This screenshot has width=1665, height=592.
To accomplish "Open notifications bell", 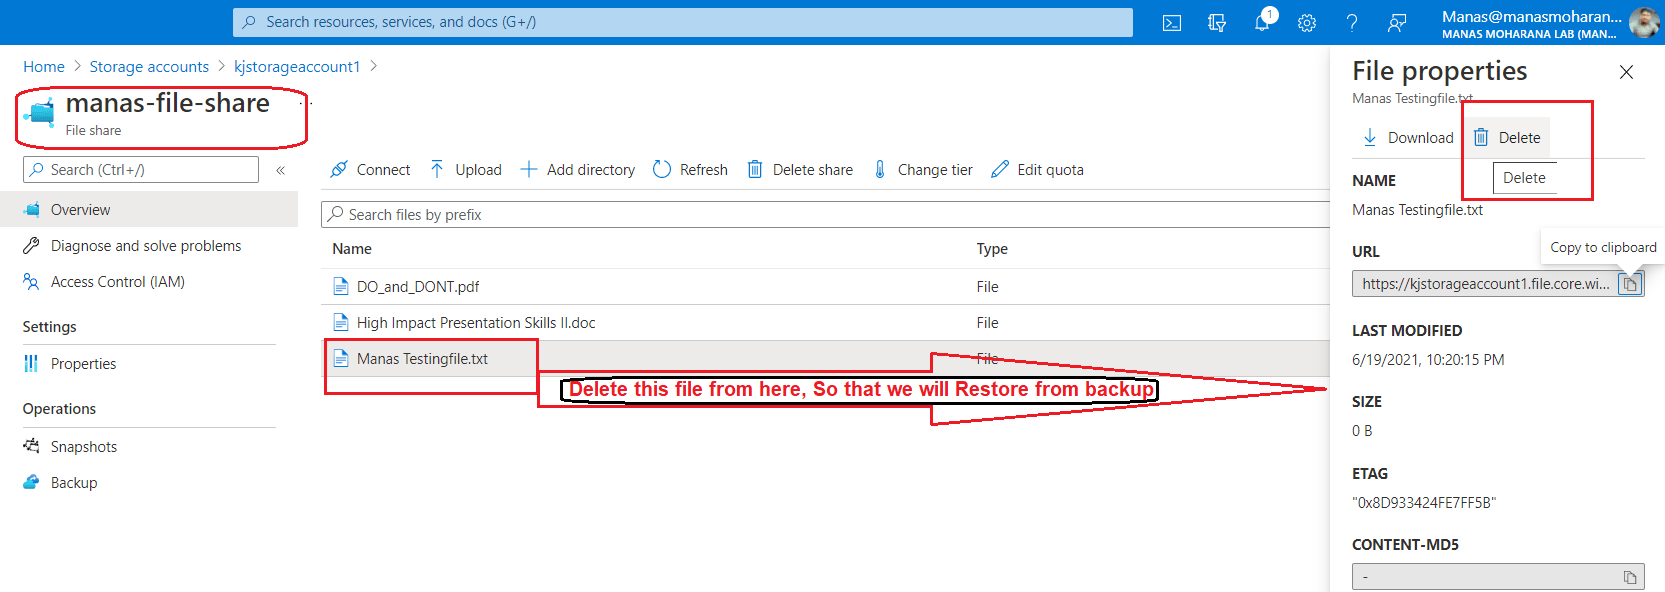I will point(1262,23).
